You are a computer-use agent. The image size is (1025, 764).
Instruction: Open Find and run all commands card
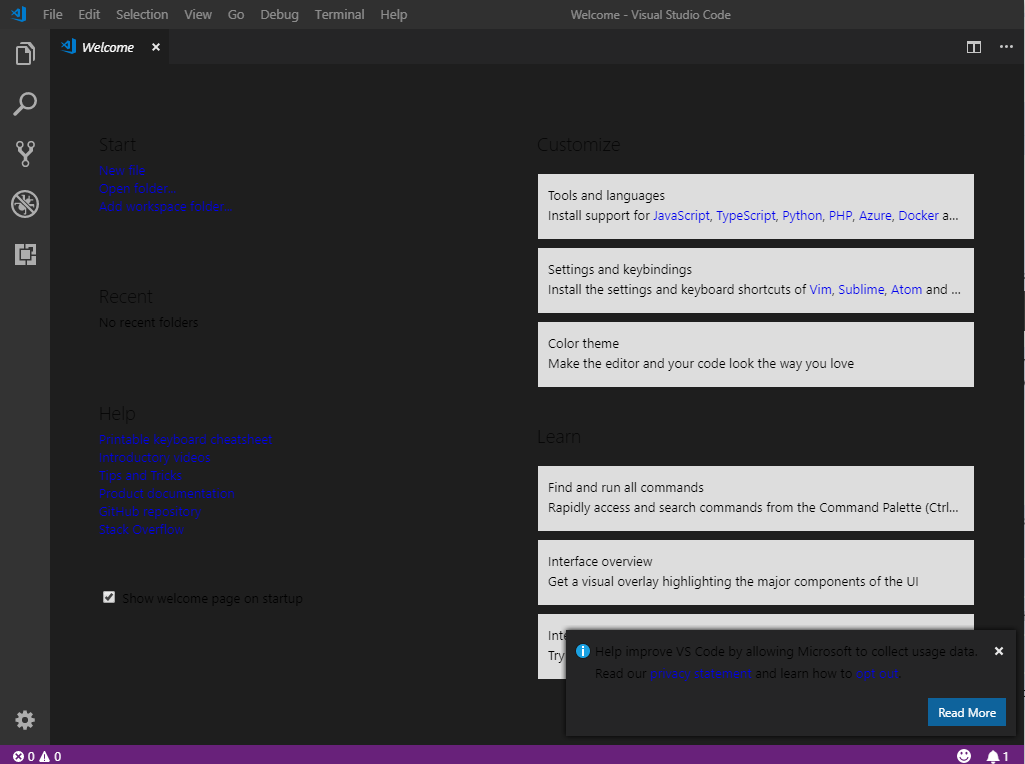[x=756, y=498]
